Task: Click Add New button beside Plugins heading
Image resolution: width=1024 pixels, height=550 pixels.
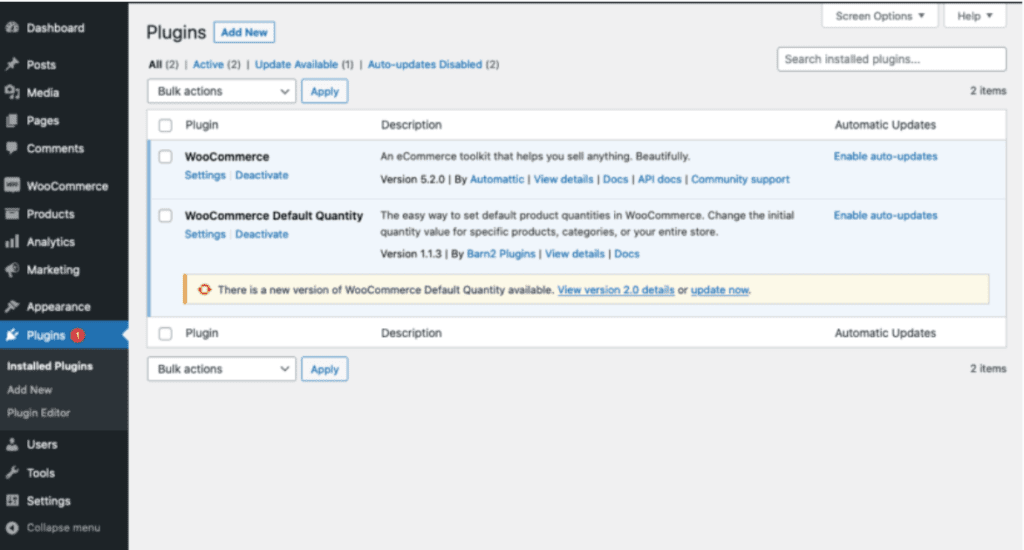Action: 244,32
